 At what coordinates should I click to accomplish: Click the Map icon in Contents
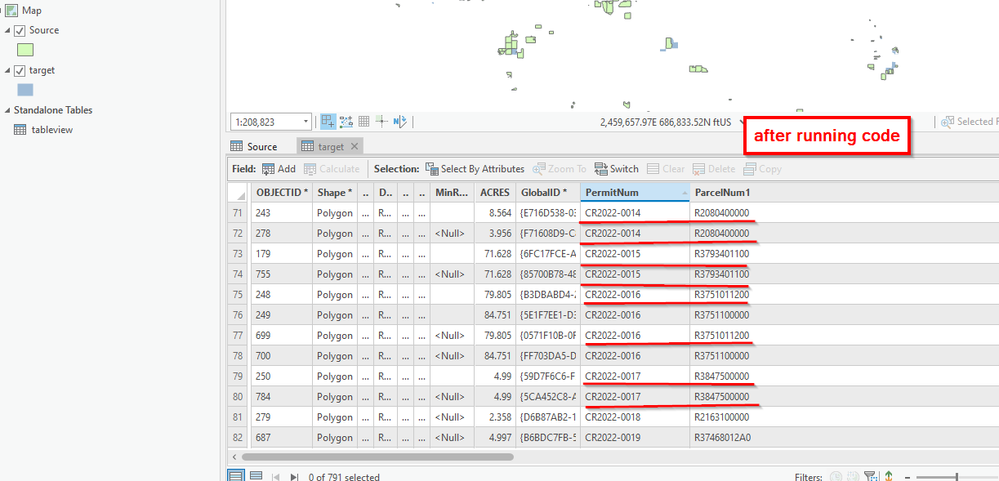coord(11,10)
